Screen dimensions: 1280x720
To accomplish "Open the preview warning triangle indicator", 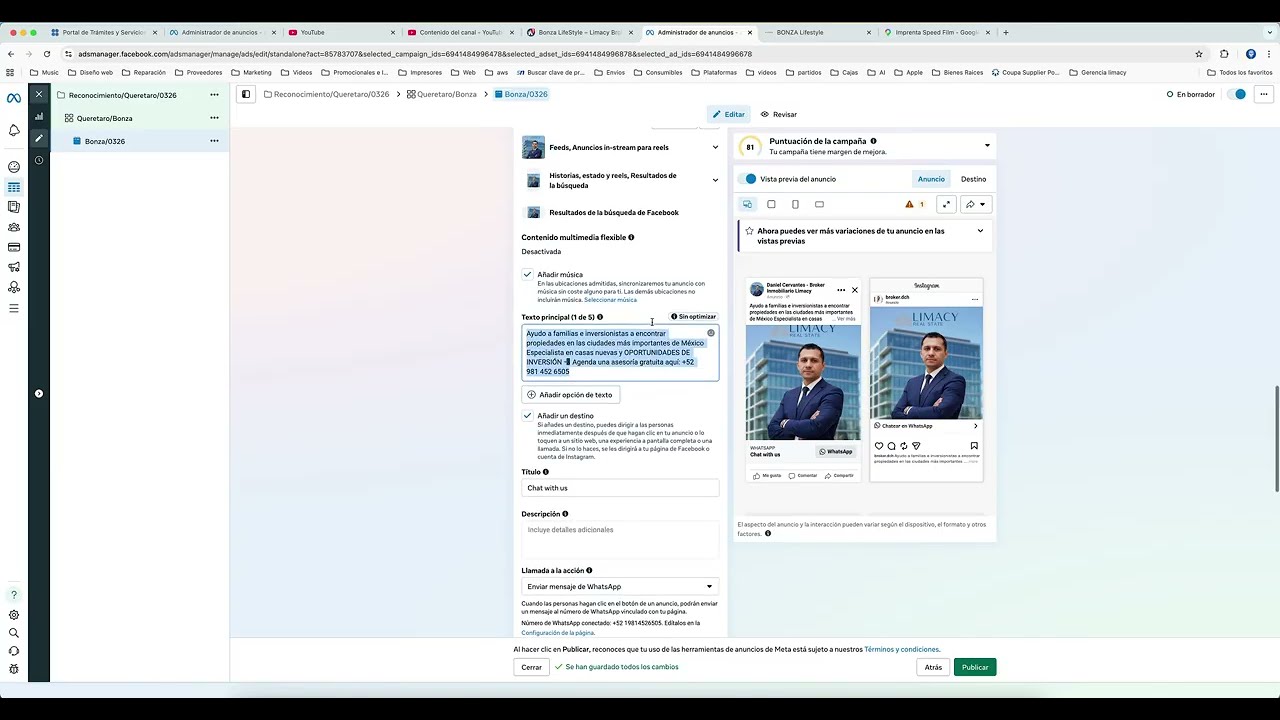I will pos(913,204).
